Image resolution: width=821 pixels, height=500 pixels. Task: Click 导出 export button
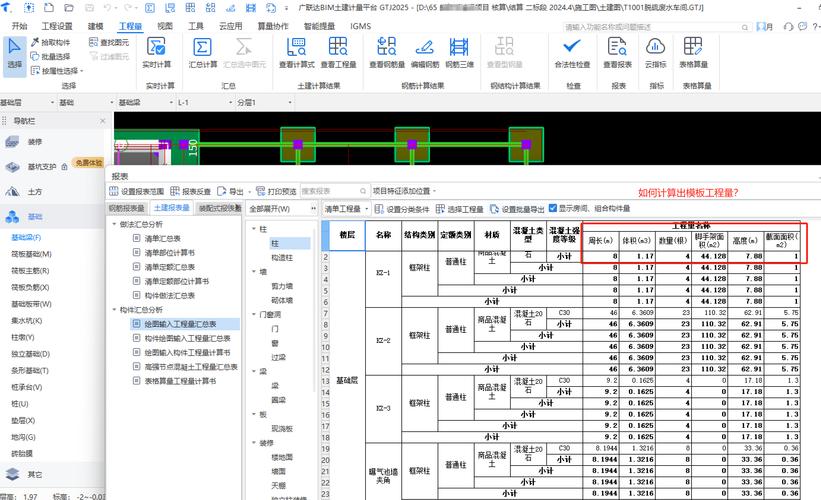(x=230, y=191)
